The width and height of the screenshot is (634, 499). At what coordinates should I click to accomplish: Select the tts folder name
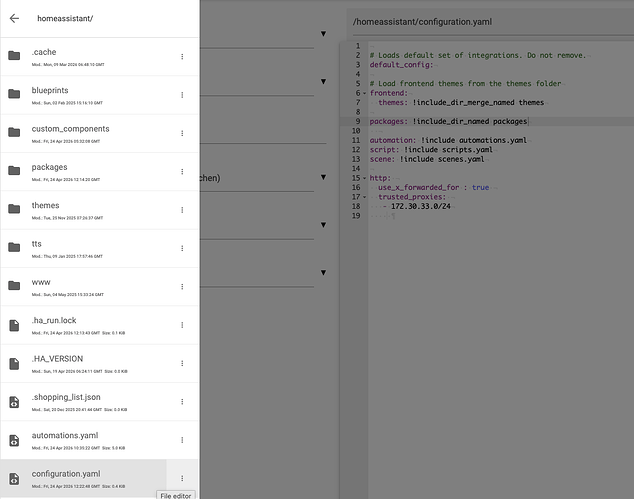point(36,244)
